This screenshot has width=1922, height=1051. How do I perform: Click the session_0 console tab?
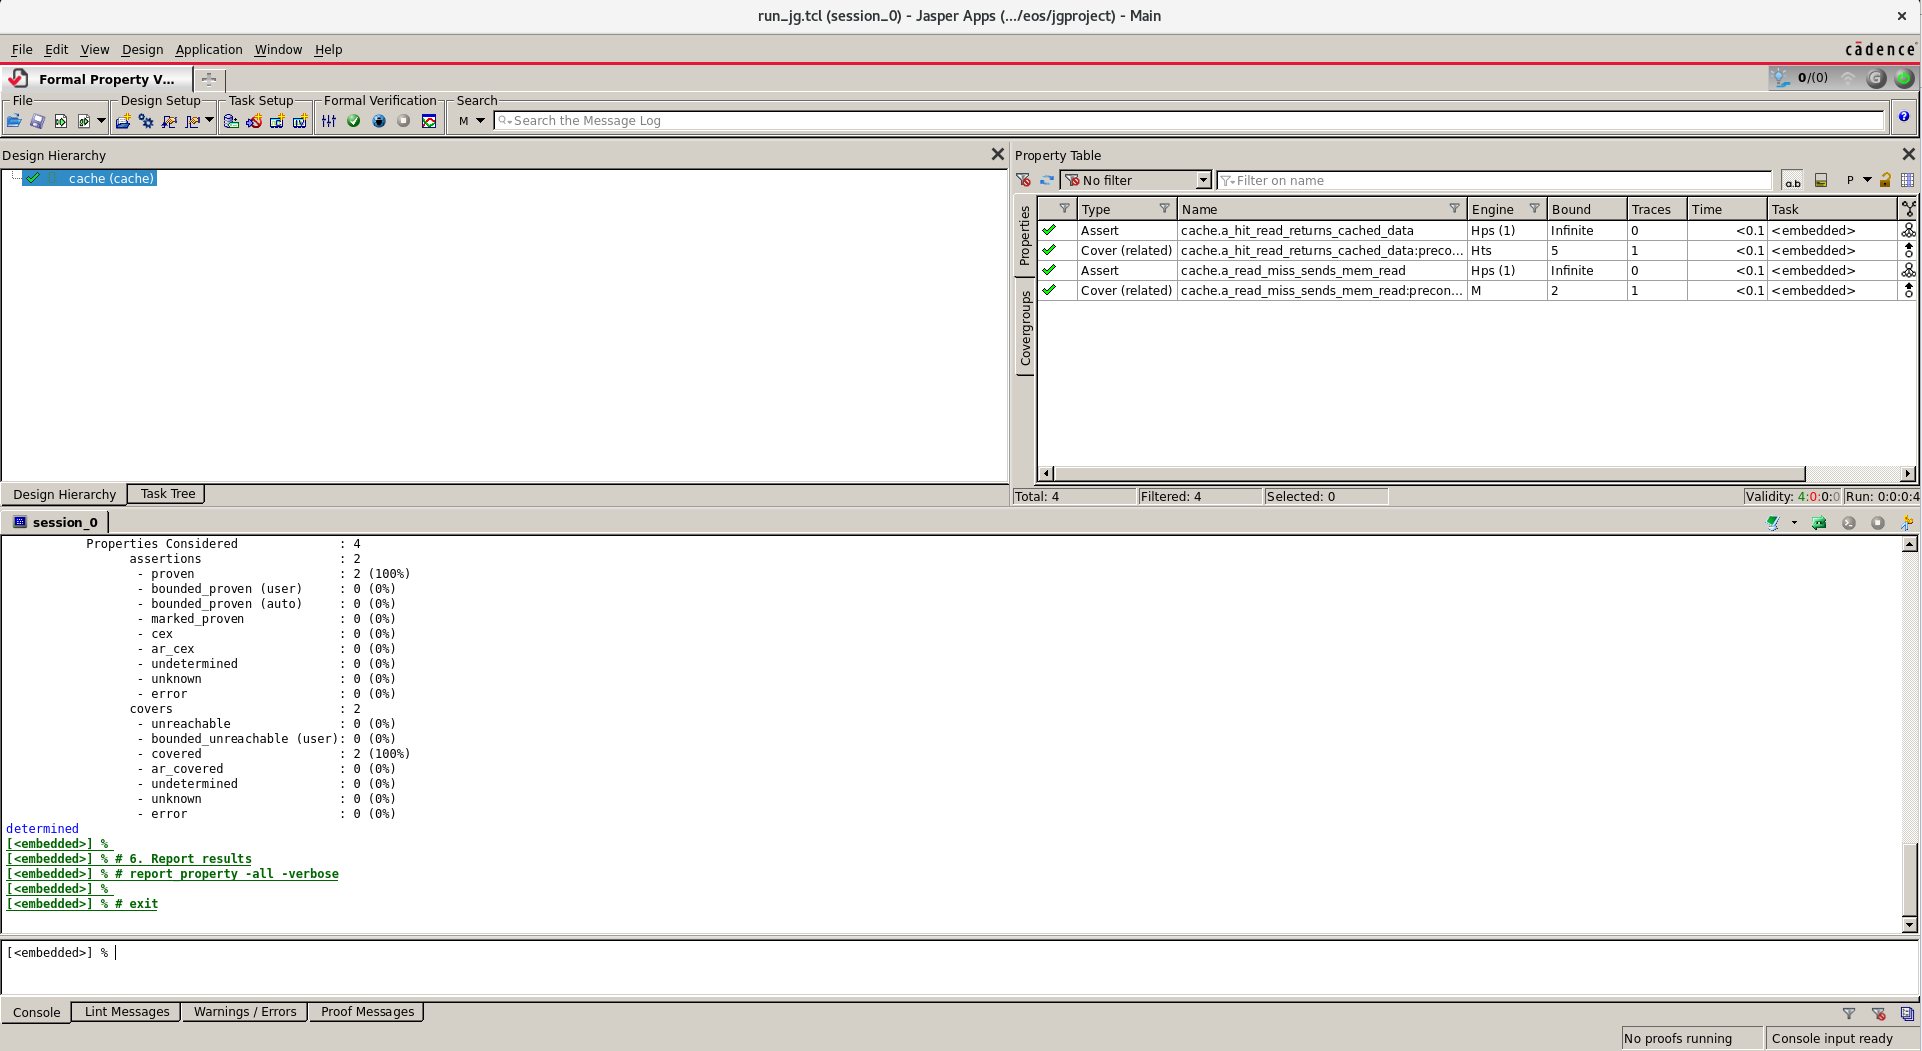coord(56,522)
